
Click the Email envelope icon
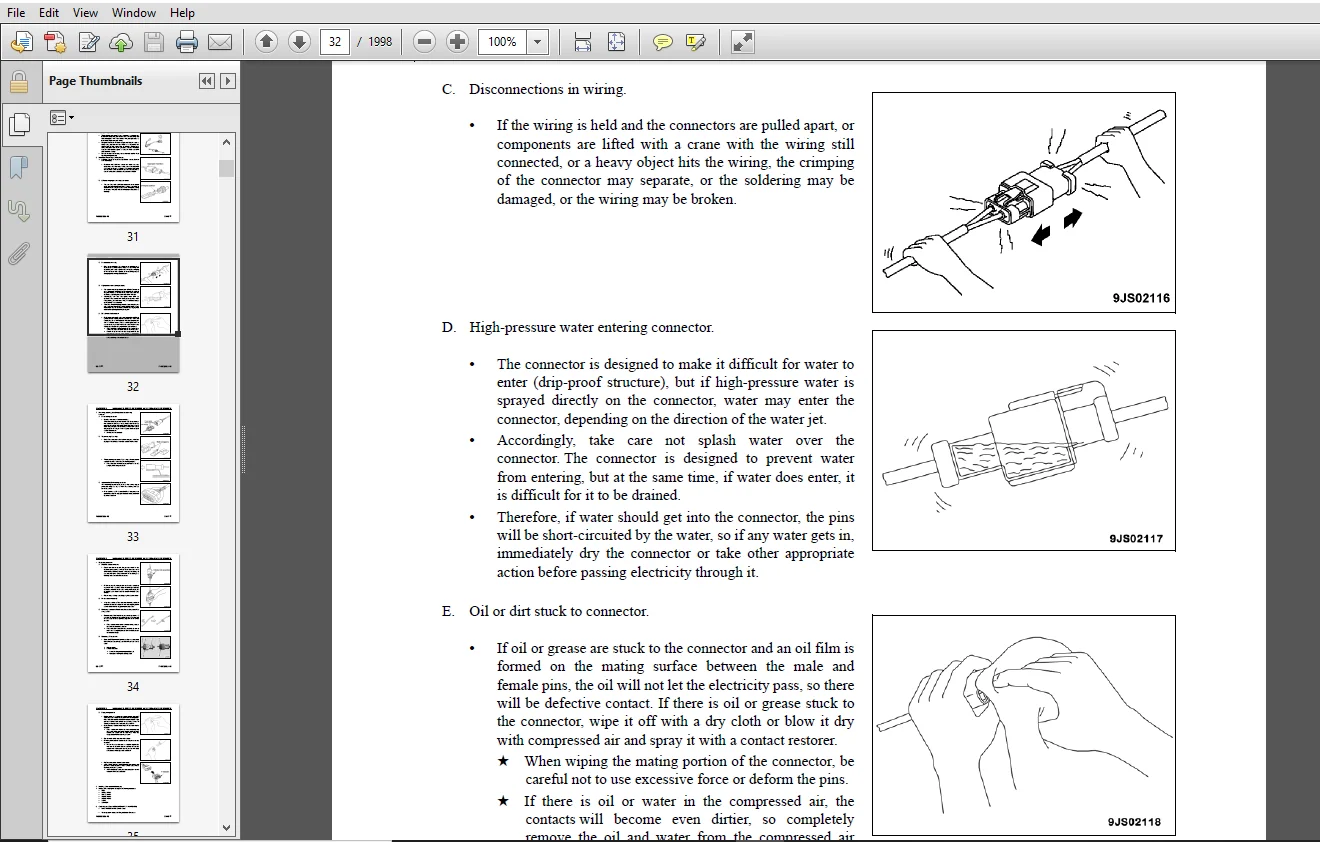tap(220, 42)
